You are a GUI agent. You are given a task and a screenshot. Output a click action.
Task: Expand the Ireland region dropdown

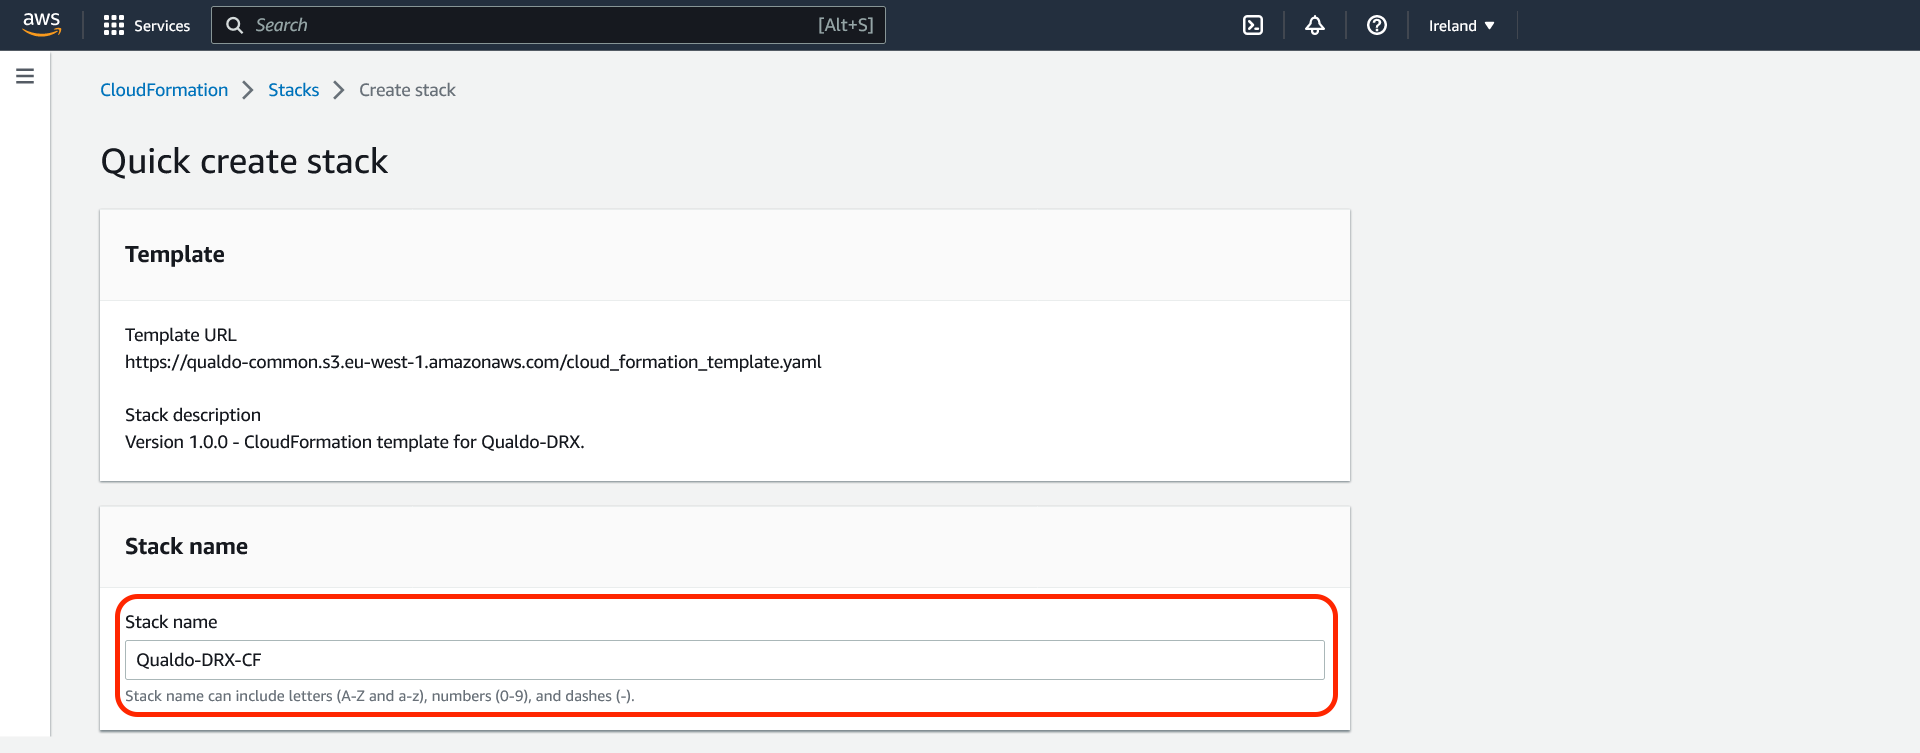tap(1461, 26)
